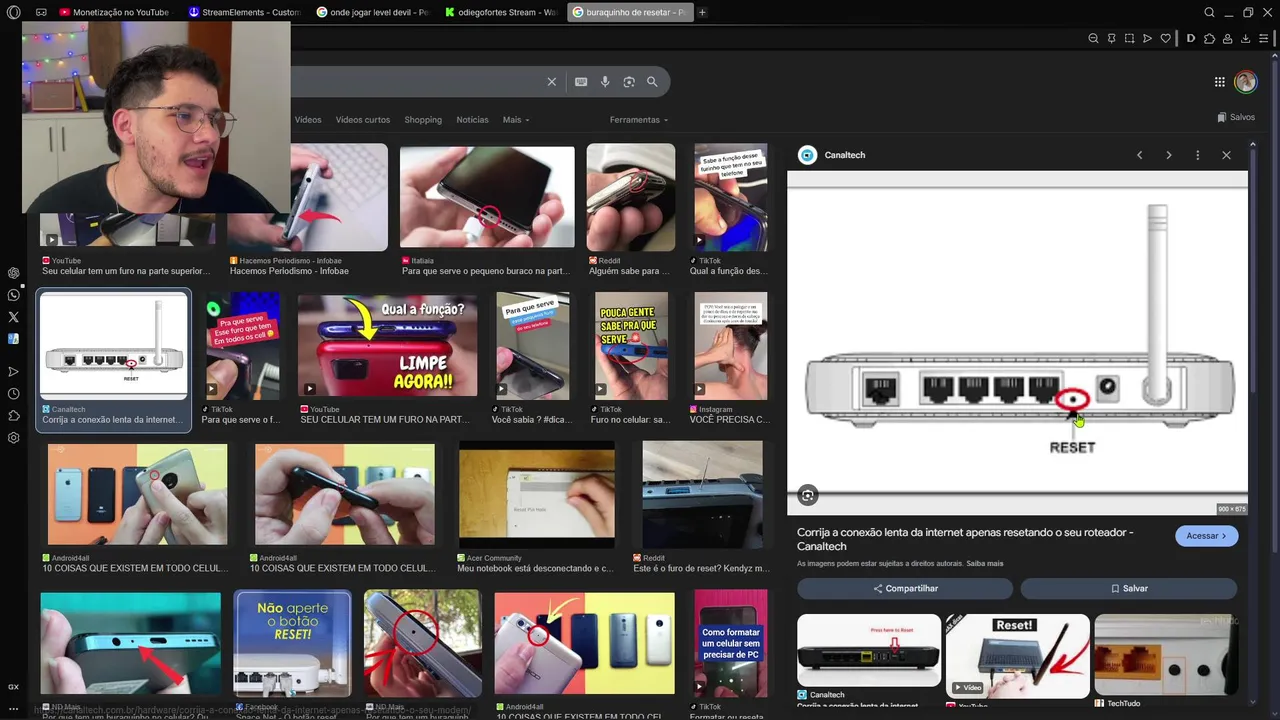Screen dimensions: 1280x720
Task: Open the on-screen keyboard in the search box
Action: point(581,82)
